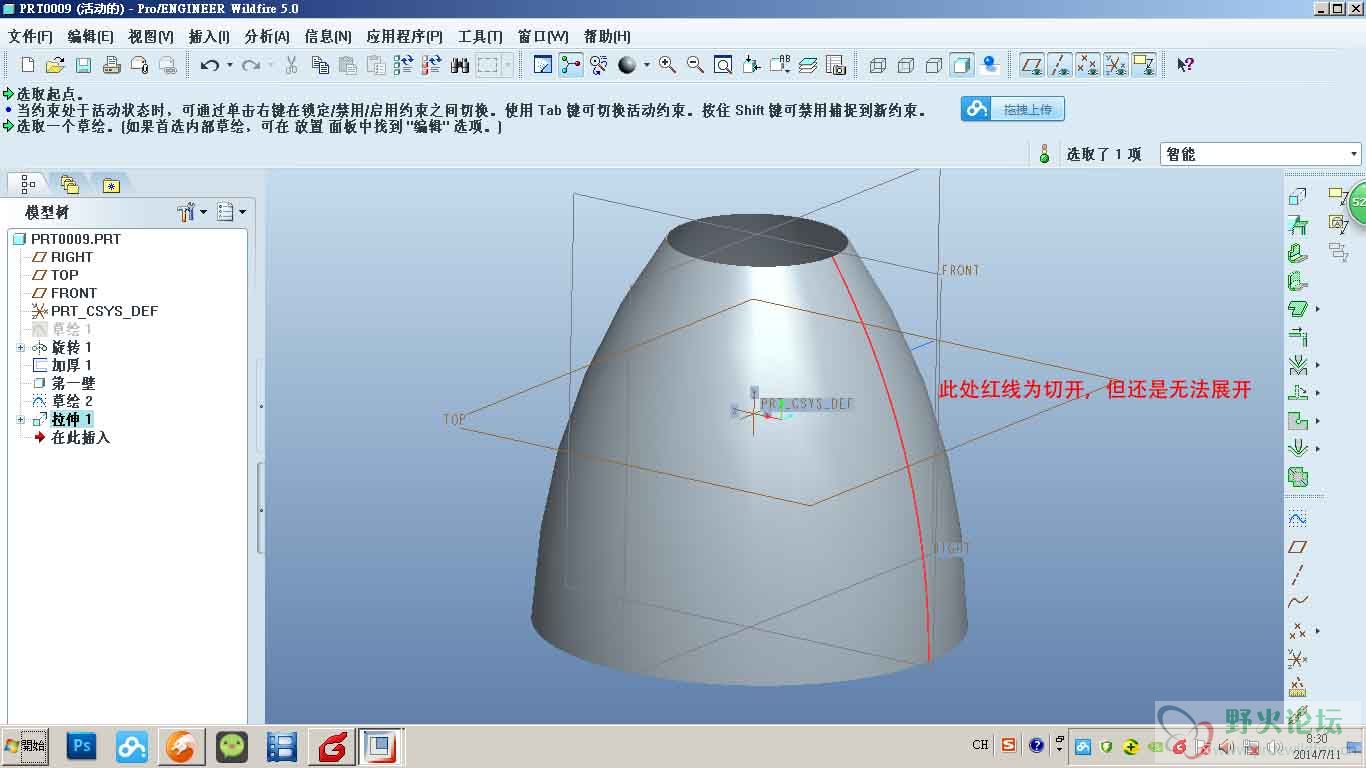This screenshot has width=1366, height=768.
Task: Click the Datum Axis tool in right toolbar
Action: 1297,575
